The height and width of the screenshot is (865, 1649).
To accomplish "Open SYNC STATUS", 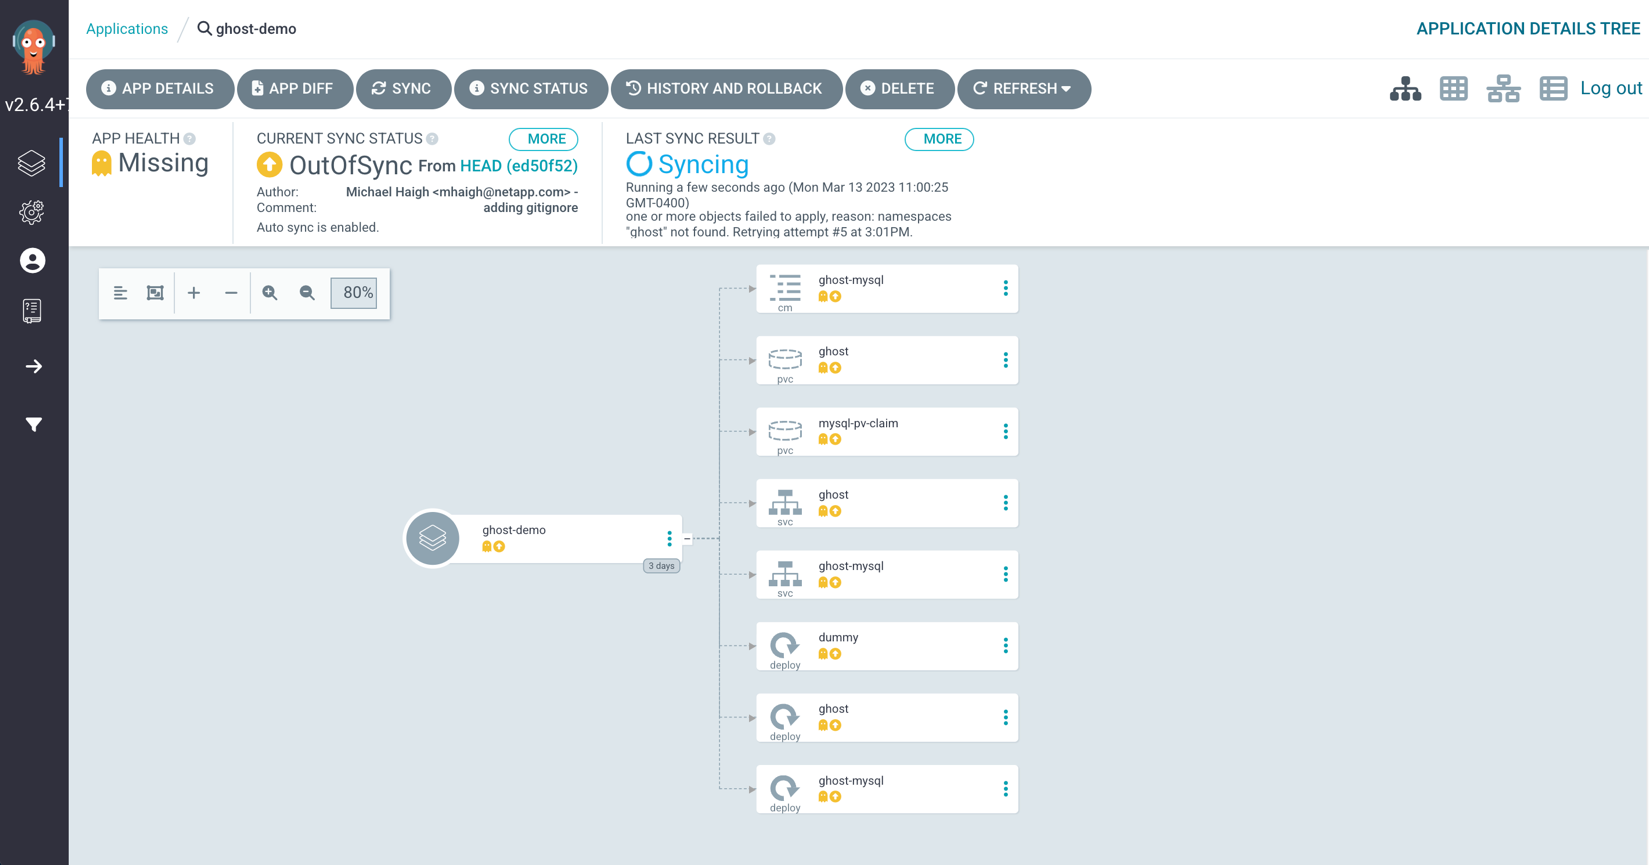I will [530, 89].
